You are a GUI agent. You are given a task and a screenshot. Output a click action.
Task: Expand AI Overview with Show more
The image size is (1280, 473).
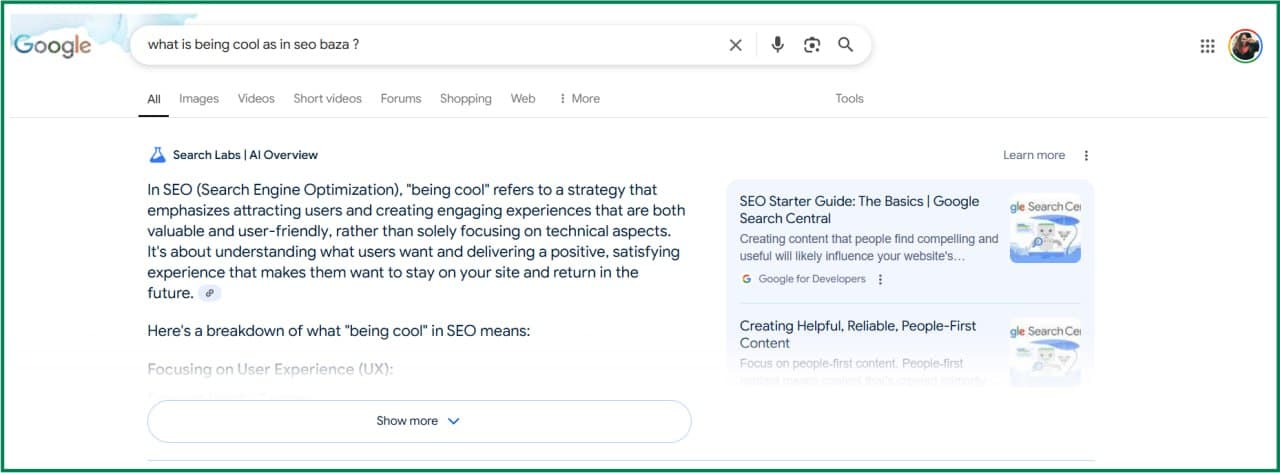[419, 421]
